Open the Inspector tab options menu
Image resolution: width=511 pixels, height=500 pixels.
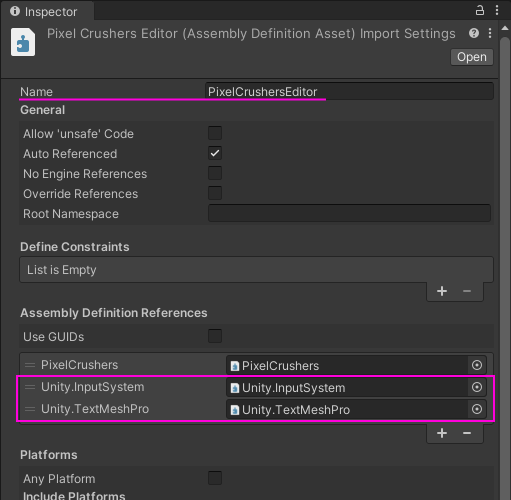(497, 10)
